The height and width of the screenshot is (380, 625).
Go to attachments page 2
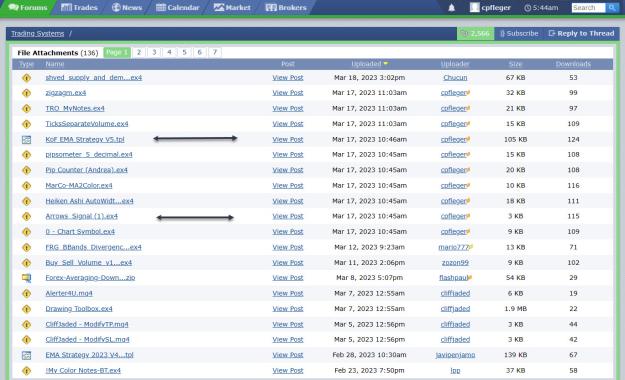tap(139, 52)
